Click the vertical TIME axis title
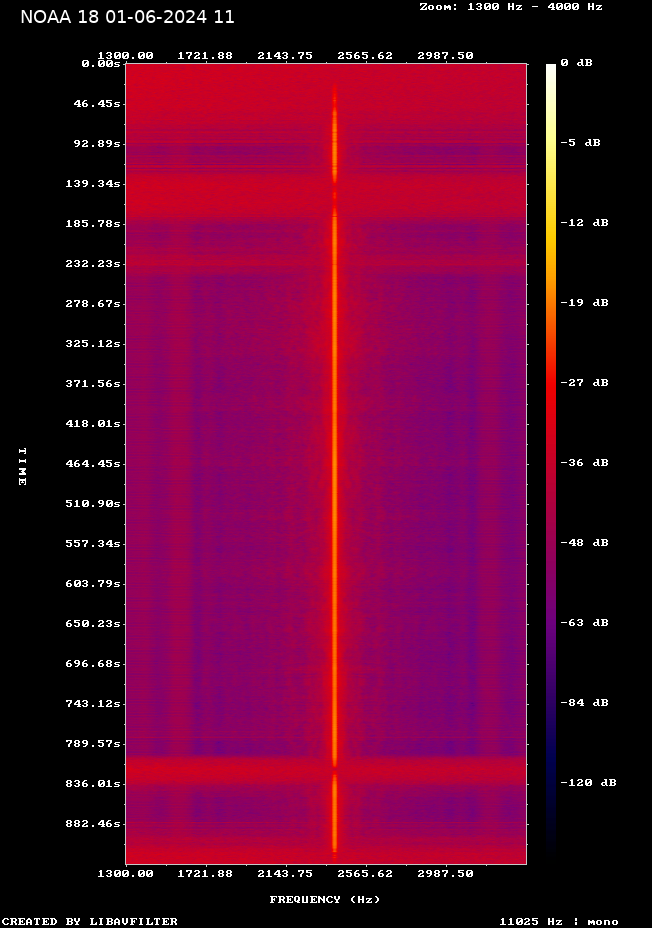Viewport: 652px width, 928px height. 21,466
